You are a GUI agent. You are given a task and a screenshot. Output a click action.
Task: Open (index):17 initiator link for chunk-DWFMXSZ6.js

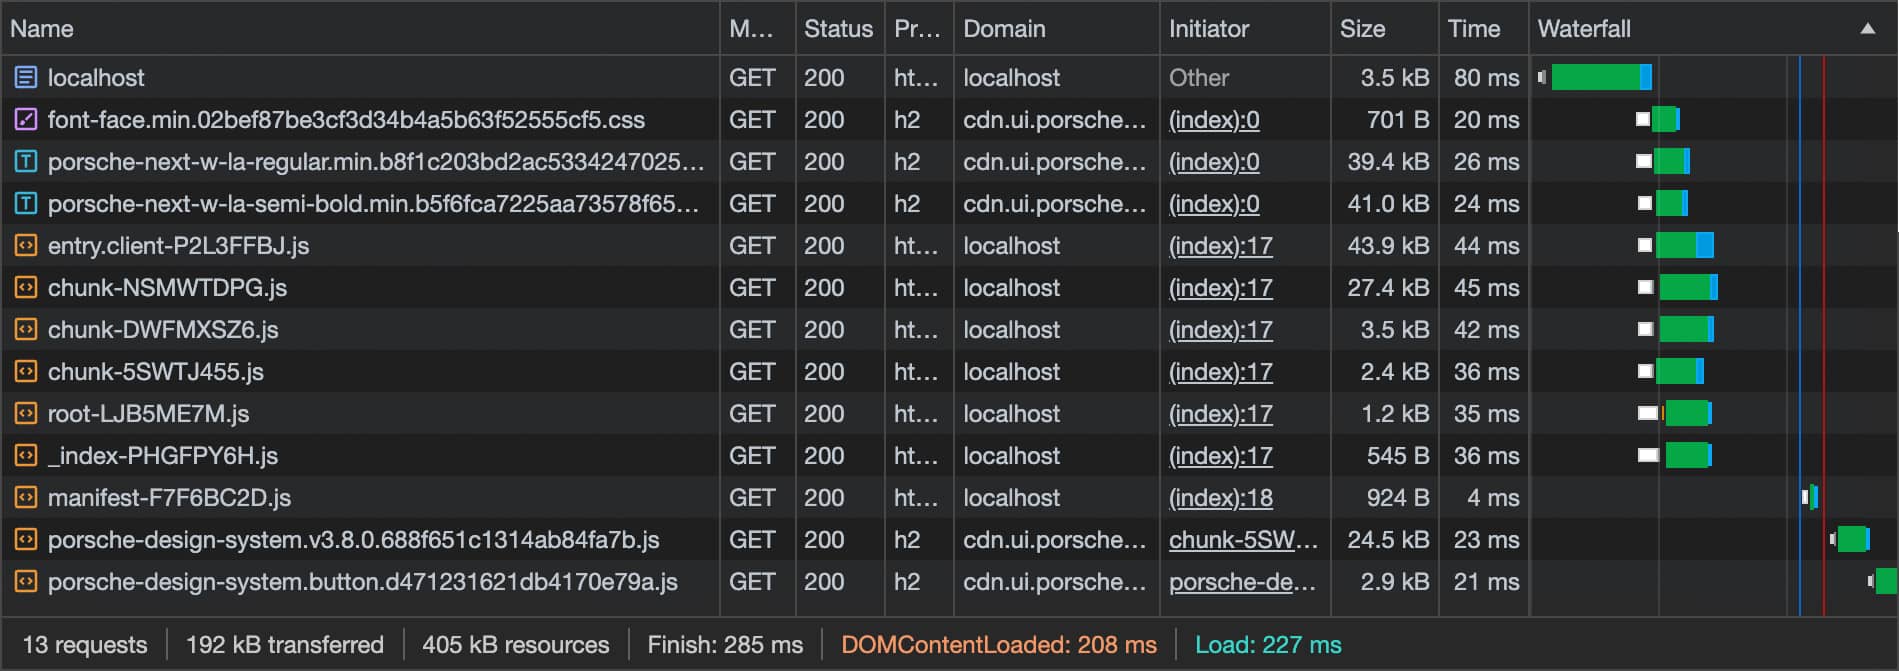pos(1220,330)
